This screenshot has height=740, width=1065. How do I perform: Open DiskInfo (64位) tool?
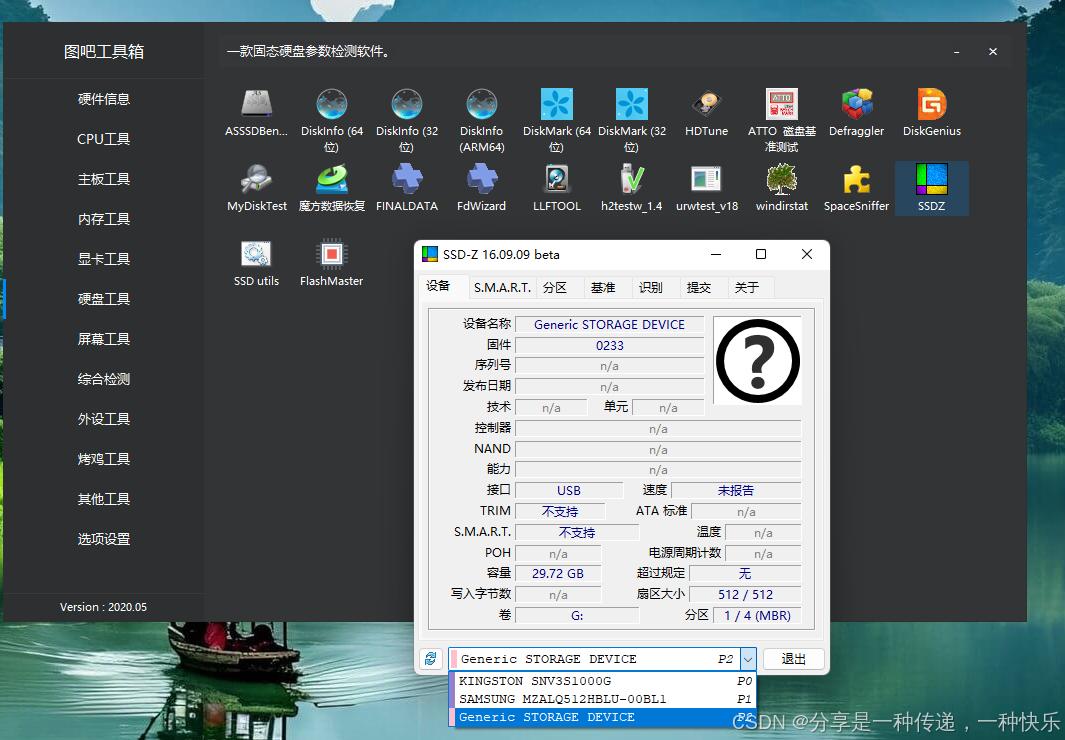coord(331,104)
